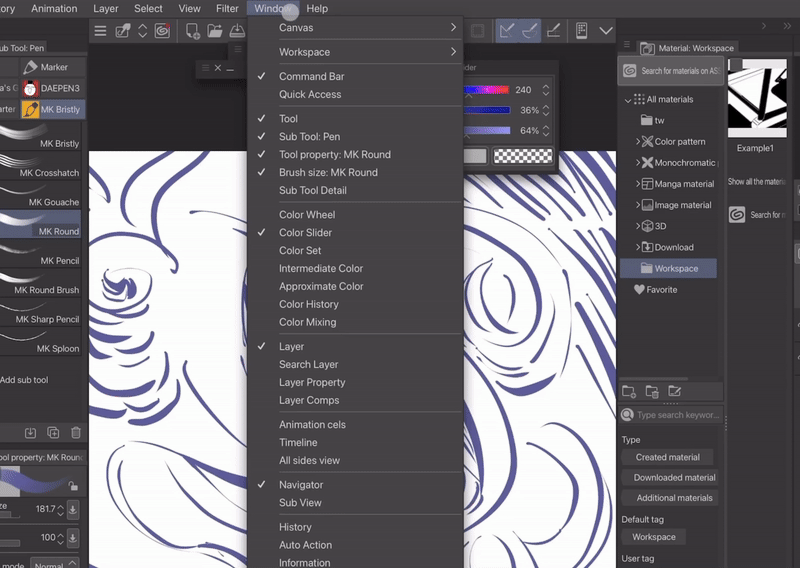Viewport: 800px width, 568px height.
Task: Choose the MK Pencil brush
Action: pos(40,254)
